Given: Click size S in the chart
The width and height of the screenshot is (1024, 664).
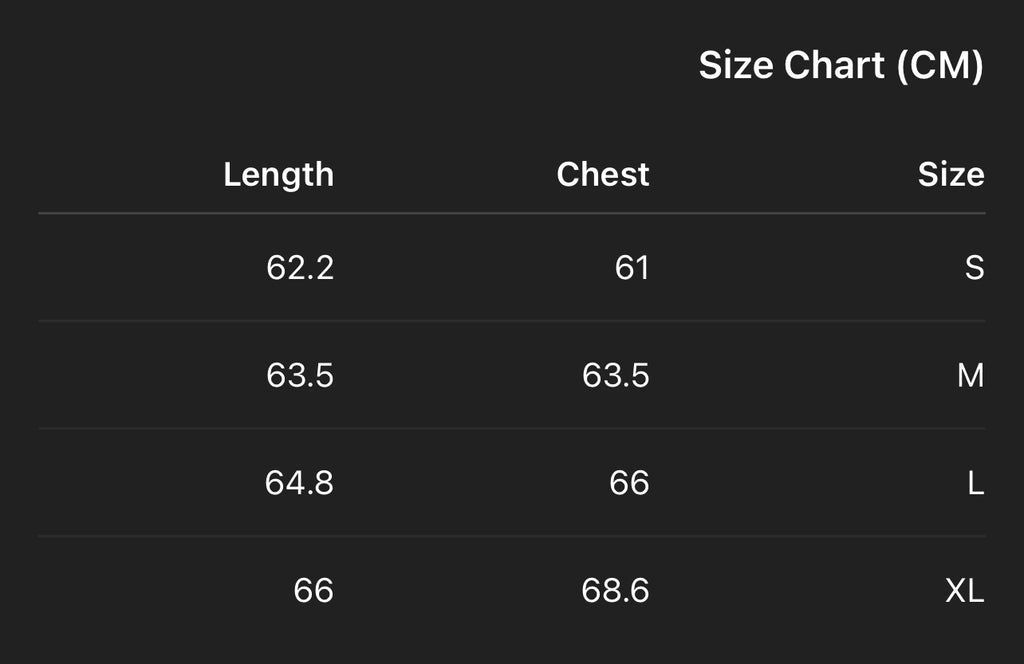Looking at the screenshot, I should 974,268.
